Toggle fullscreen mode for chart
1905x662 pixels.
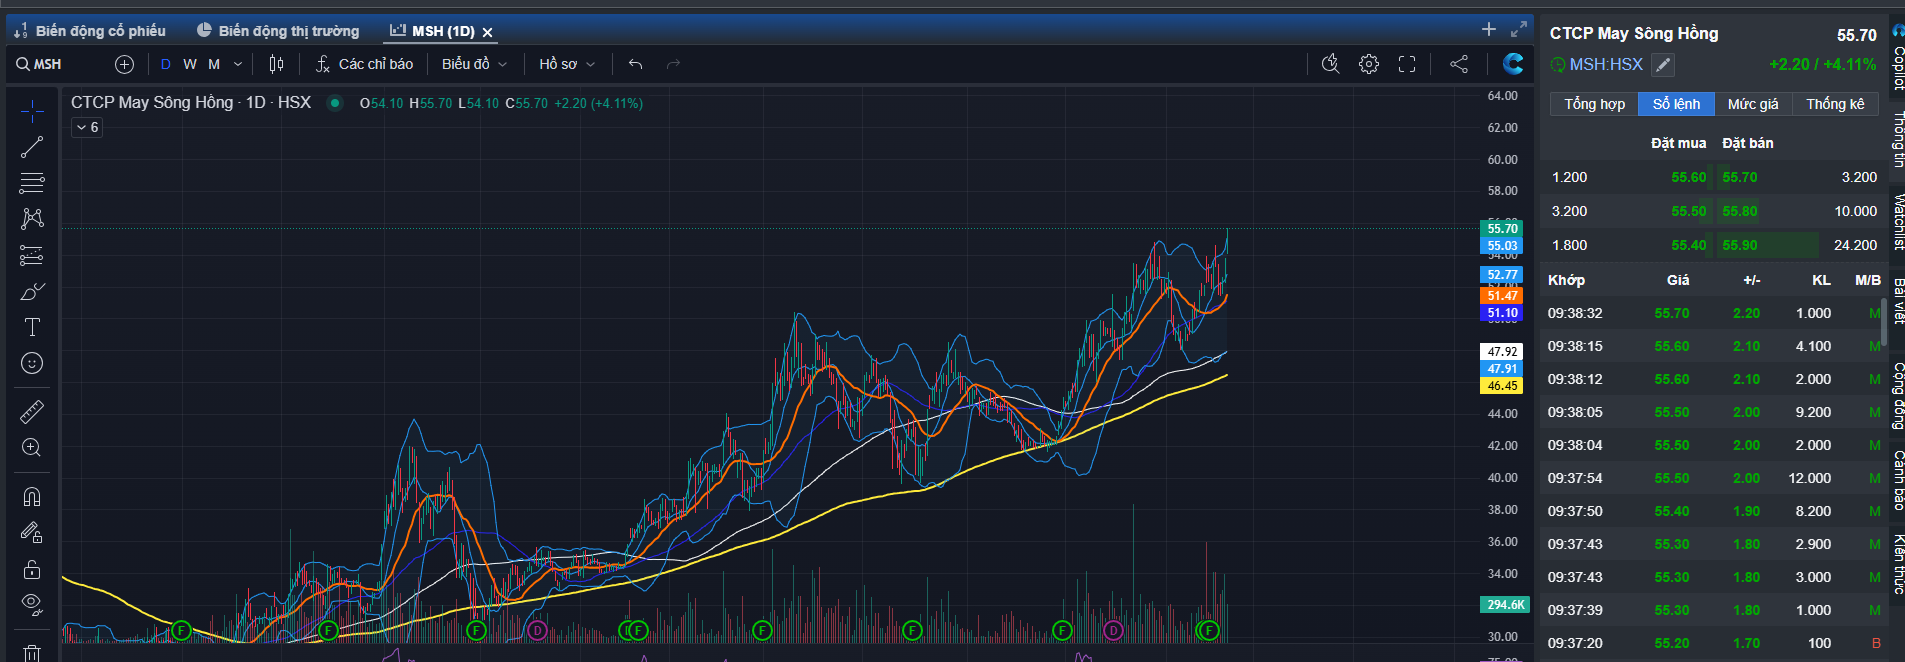click(x=1407, y=64)
